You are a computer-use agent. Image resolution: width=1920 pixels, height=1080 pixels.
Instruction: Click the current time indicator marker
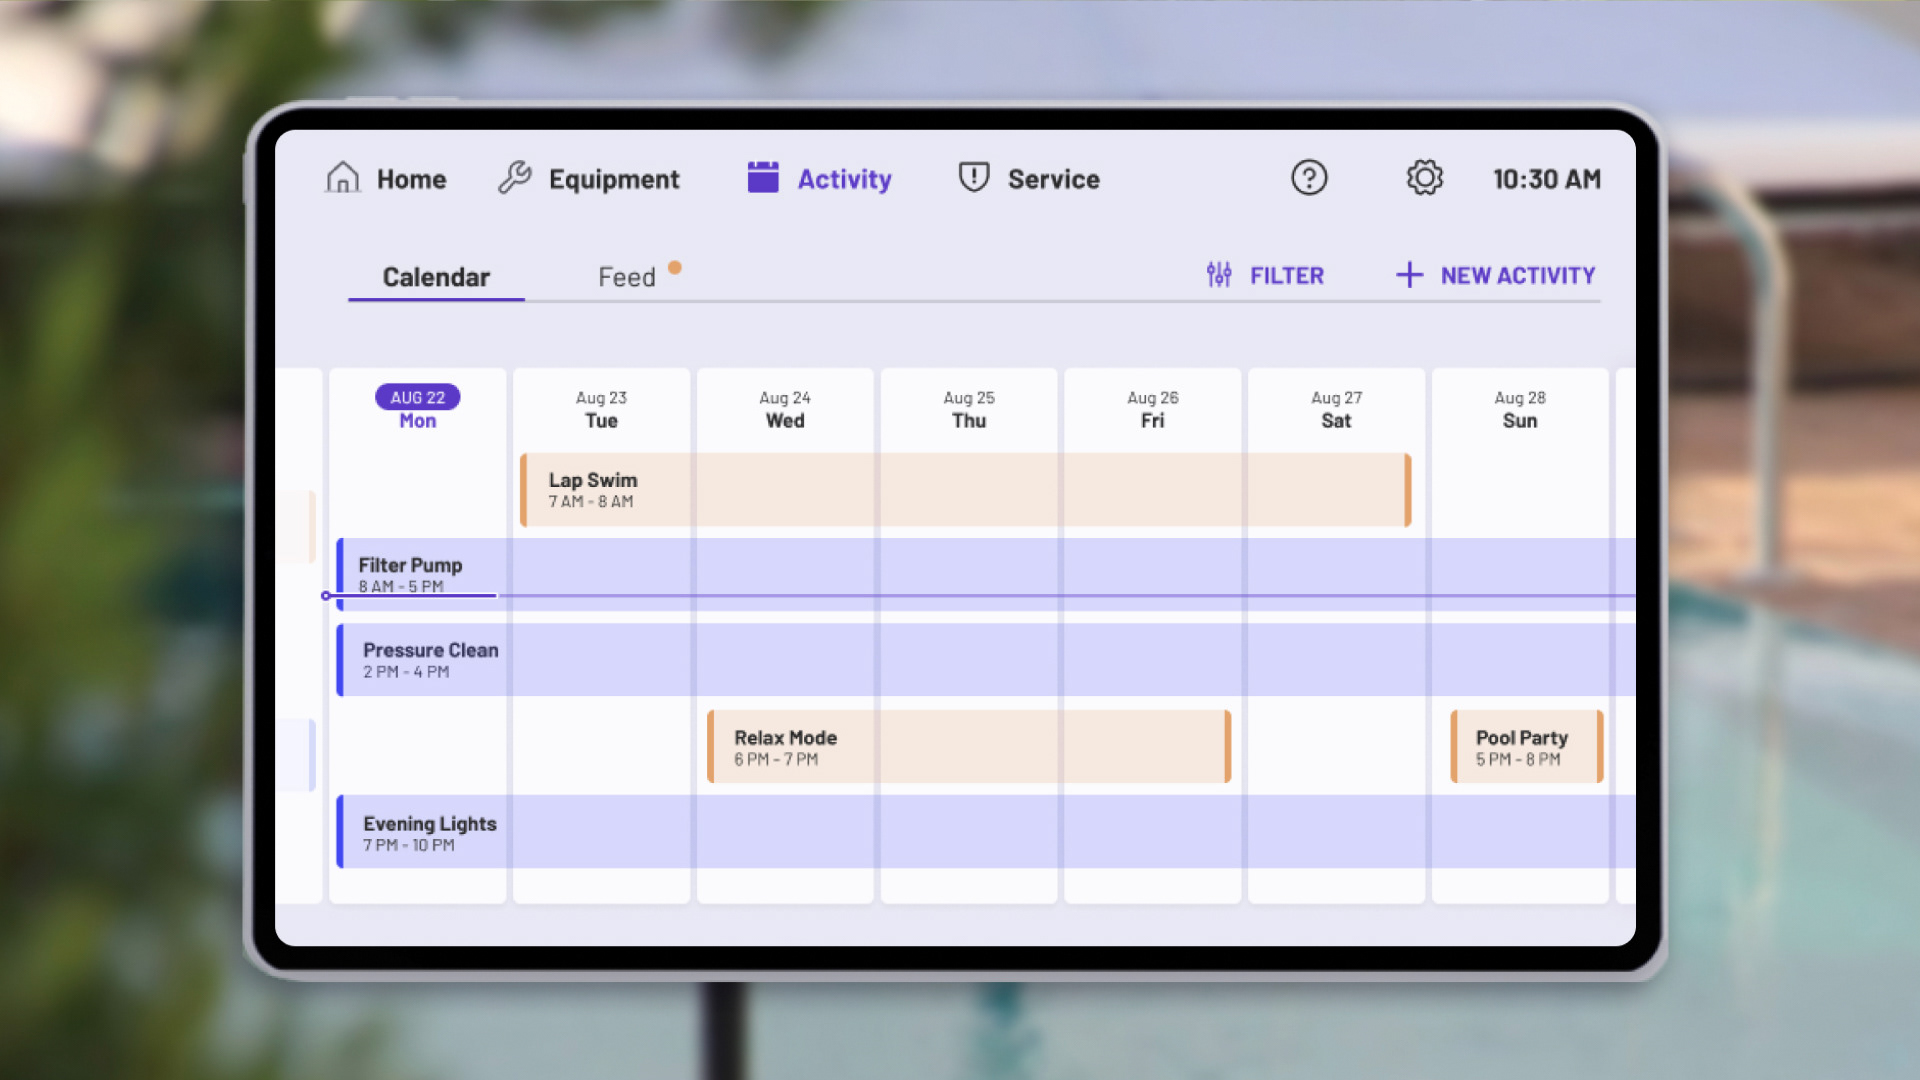pos(326,596)
